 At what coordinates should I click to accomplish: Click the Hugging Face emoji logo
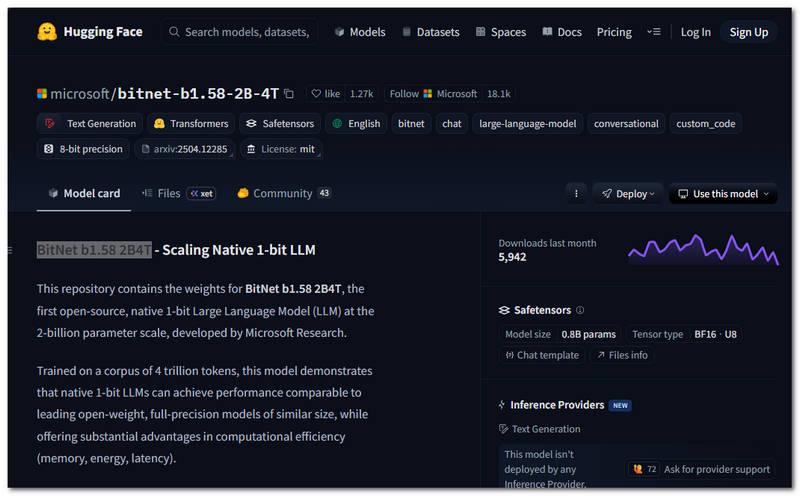click(x=47, y=32)
